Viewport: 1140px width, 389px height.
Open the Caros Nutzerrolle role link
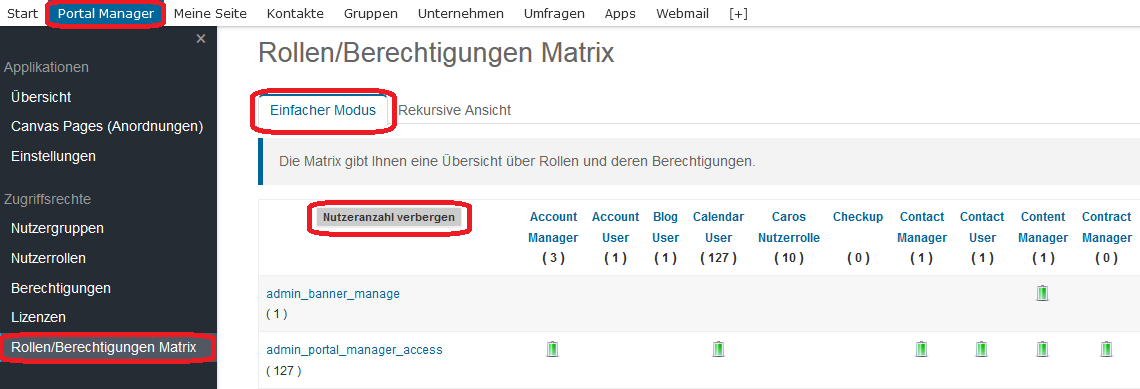click(x=789, y=227)
